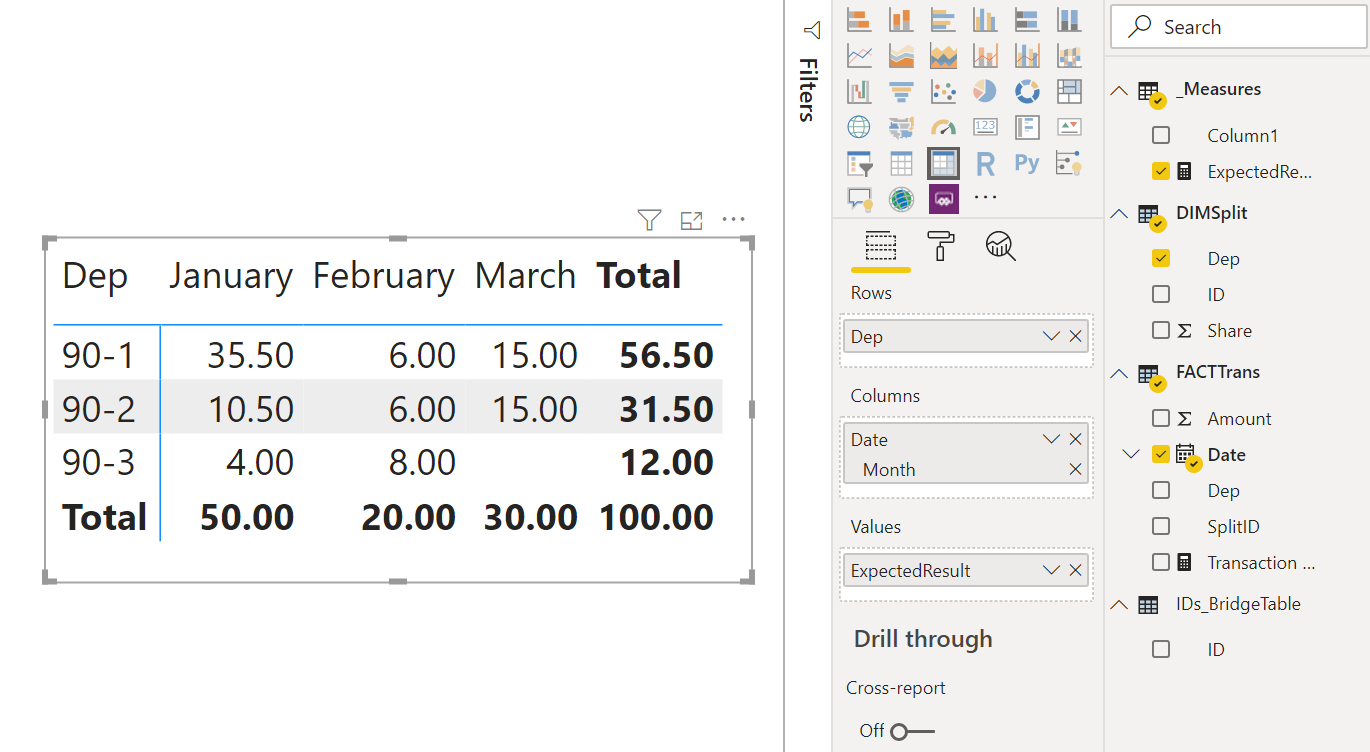This screenshot has height=752, width=1370.
Task: Select the Pie chart visualization
Action: point(985,91)
